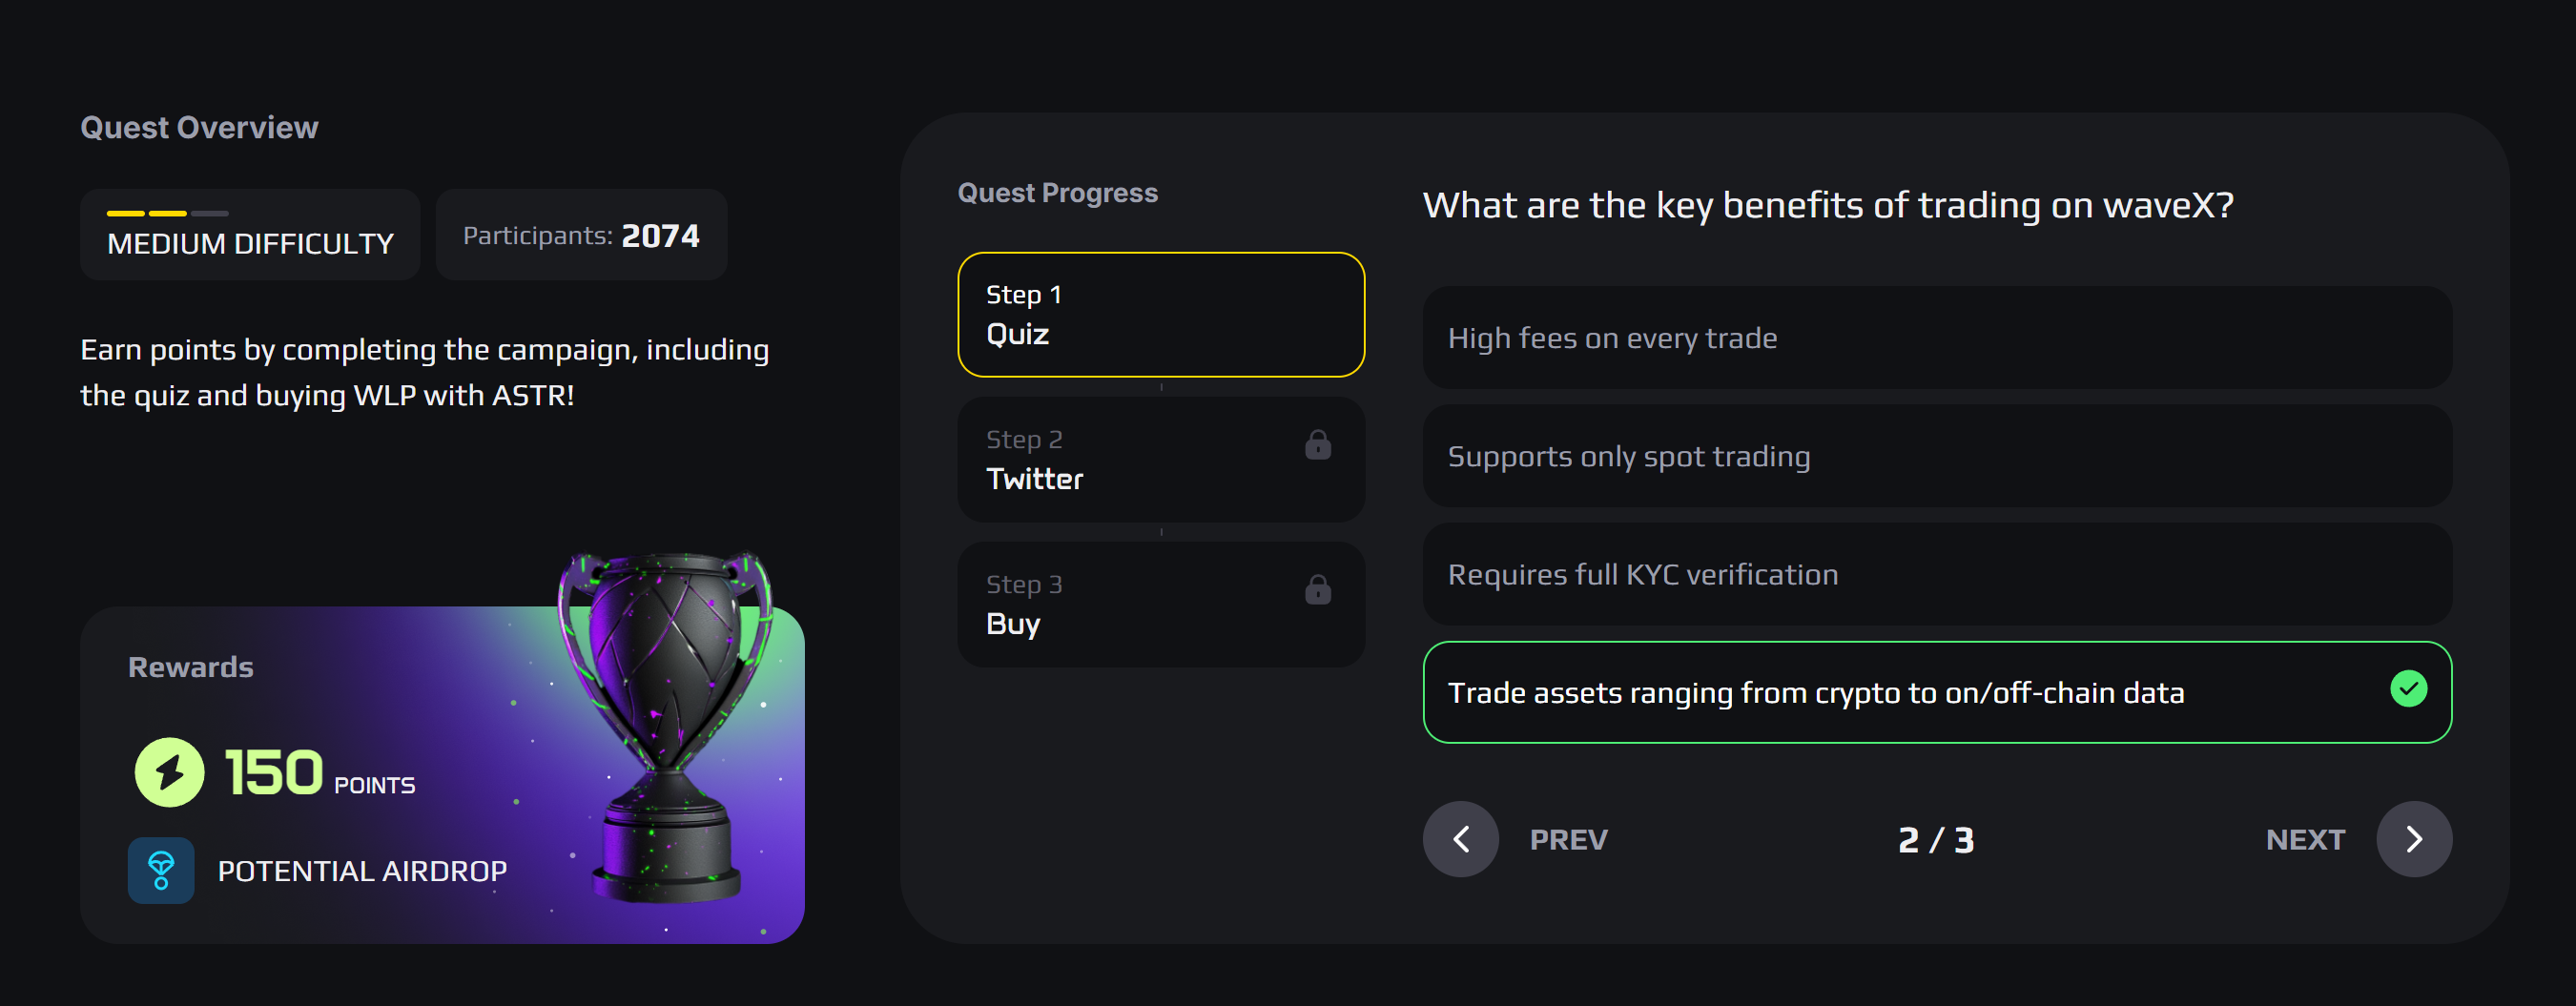Select answer "High fees on every trade"
This screenshot has height=1006, width=2576.
1936,338
